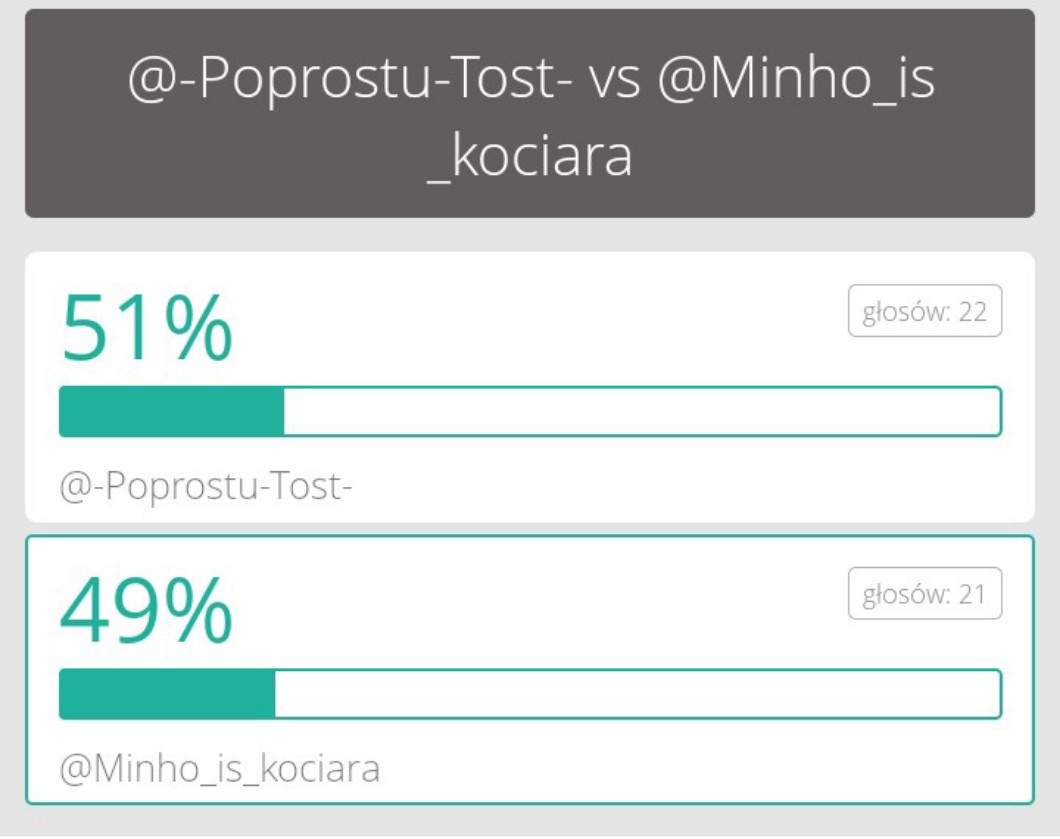Viewport: 1060px width, 839px height.
Task: Click the "głosów: 22" vote count badge
Action: pos(925,312)
